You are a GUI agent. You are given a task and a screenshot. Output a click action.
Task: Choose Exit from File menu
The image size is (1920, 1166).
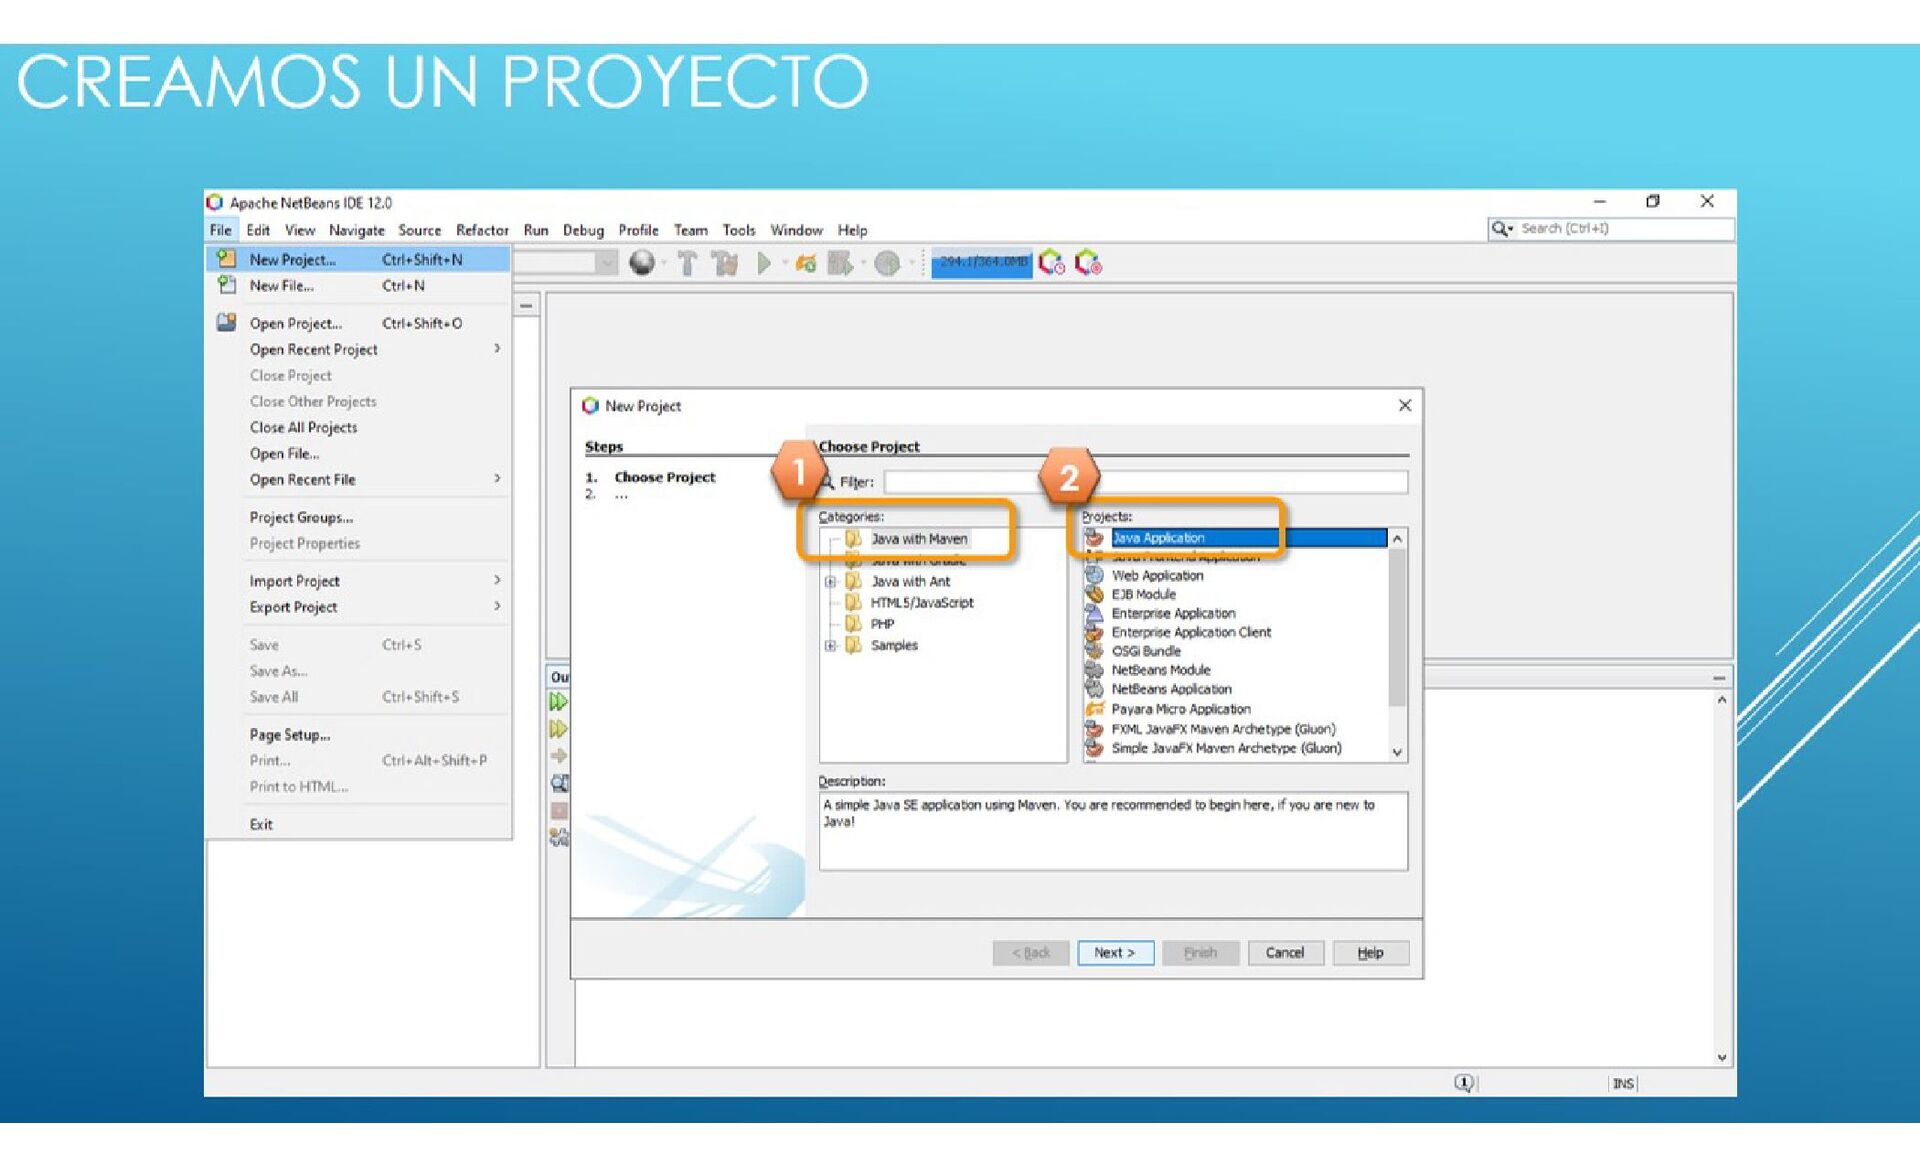click(x=261, y=824)
